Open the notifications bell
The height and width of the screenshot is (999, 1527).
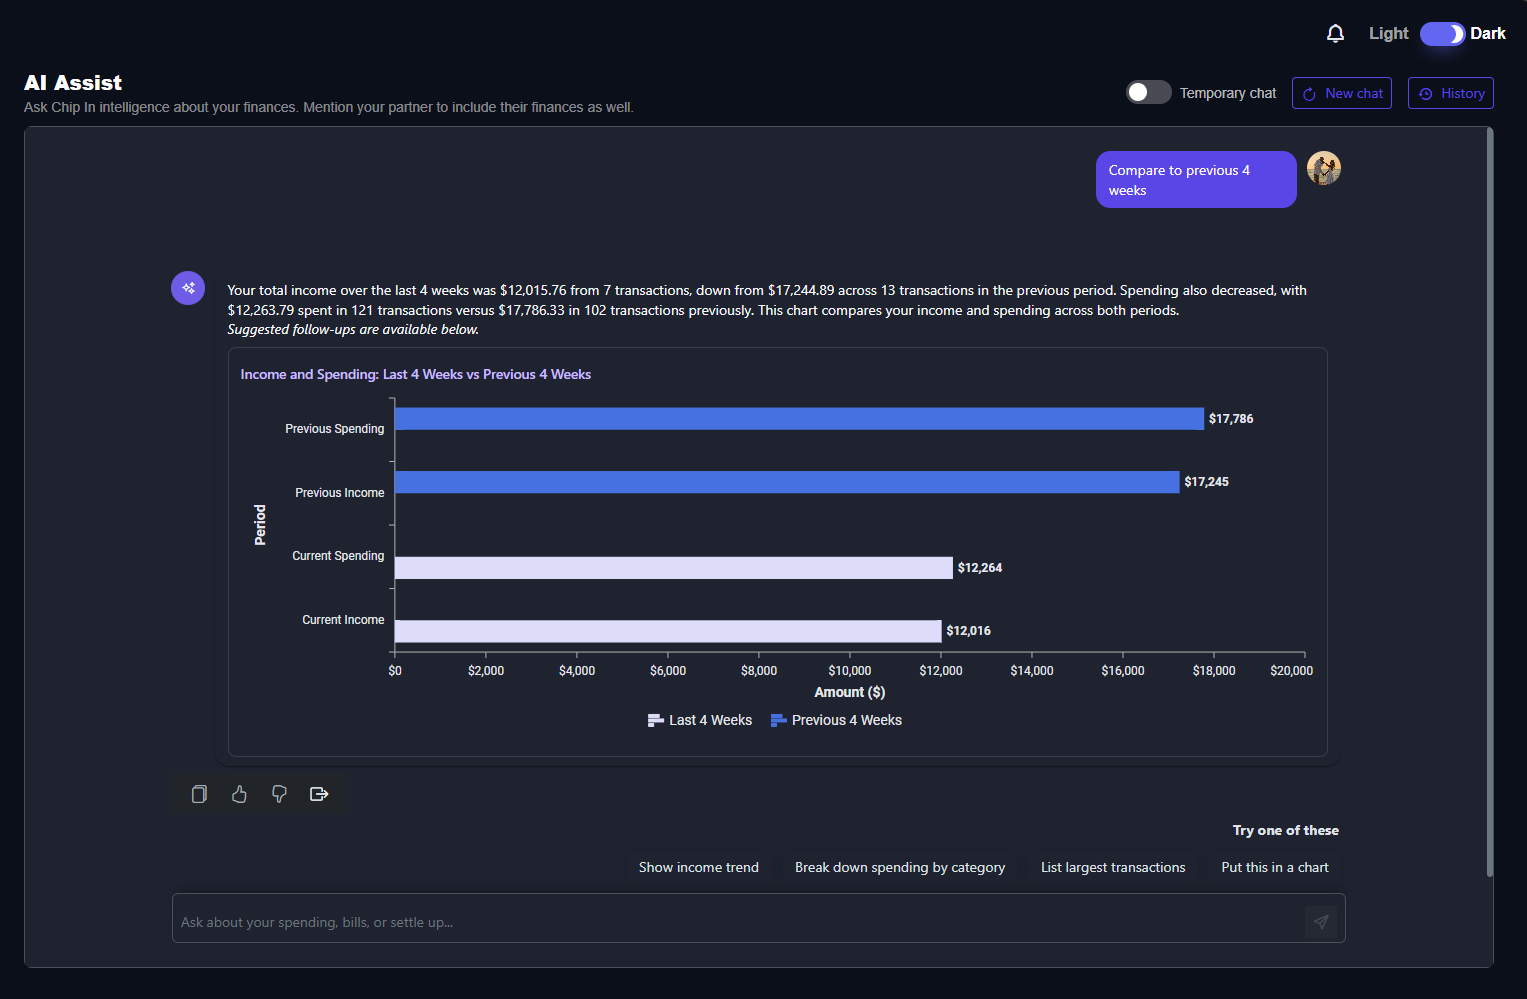tap(1335, 34)
